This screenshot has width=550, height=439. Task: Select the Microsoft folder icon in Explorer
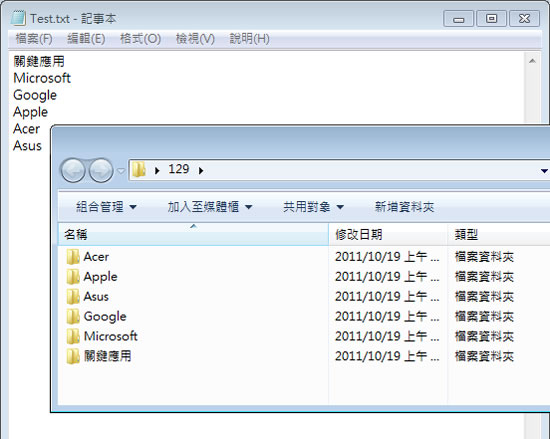pos(73,336)
